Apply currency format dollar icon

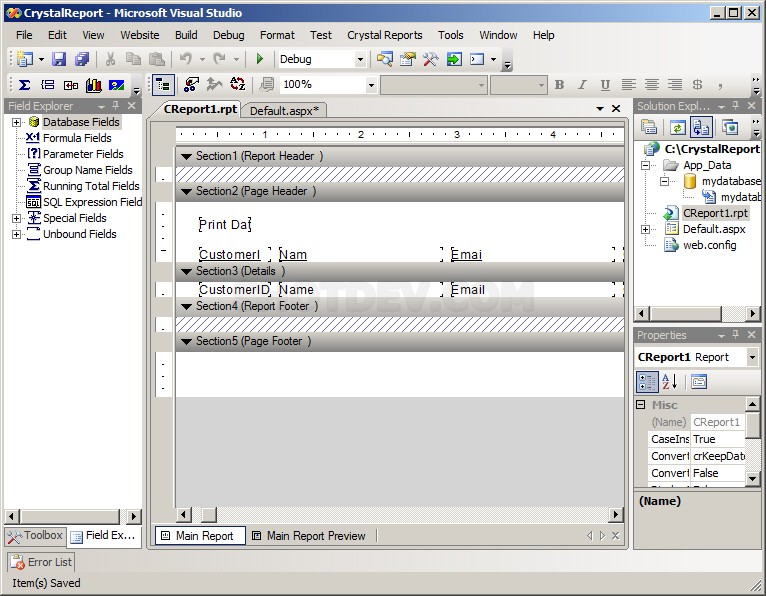[698, 85]
